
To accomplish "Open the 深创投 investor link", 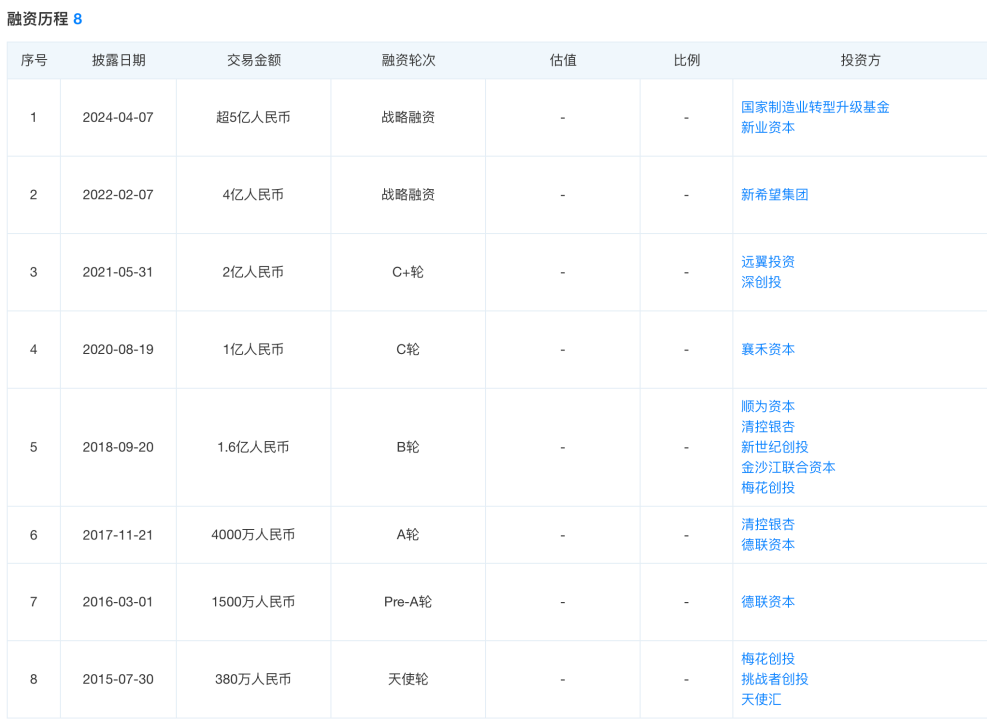I will click(761, 282).
